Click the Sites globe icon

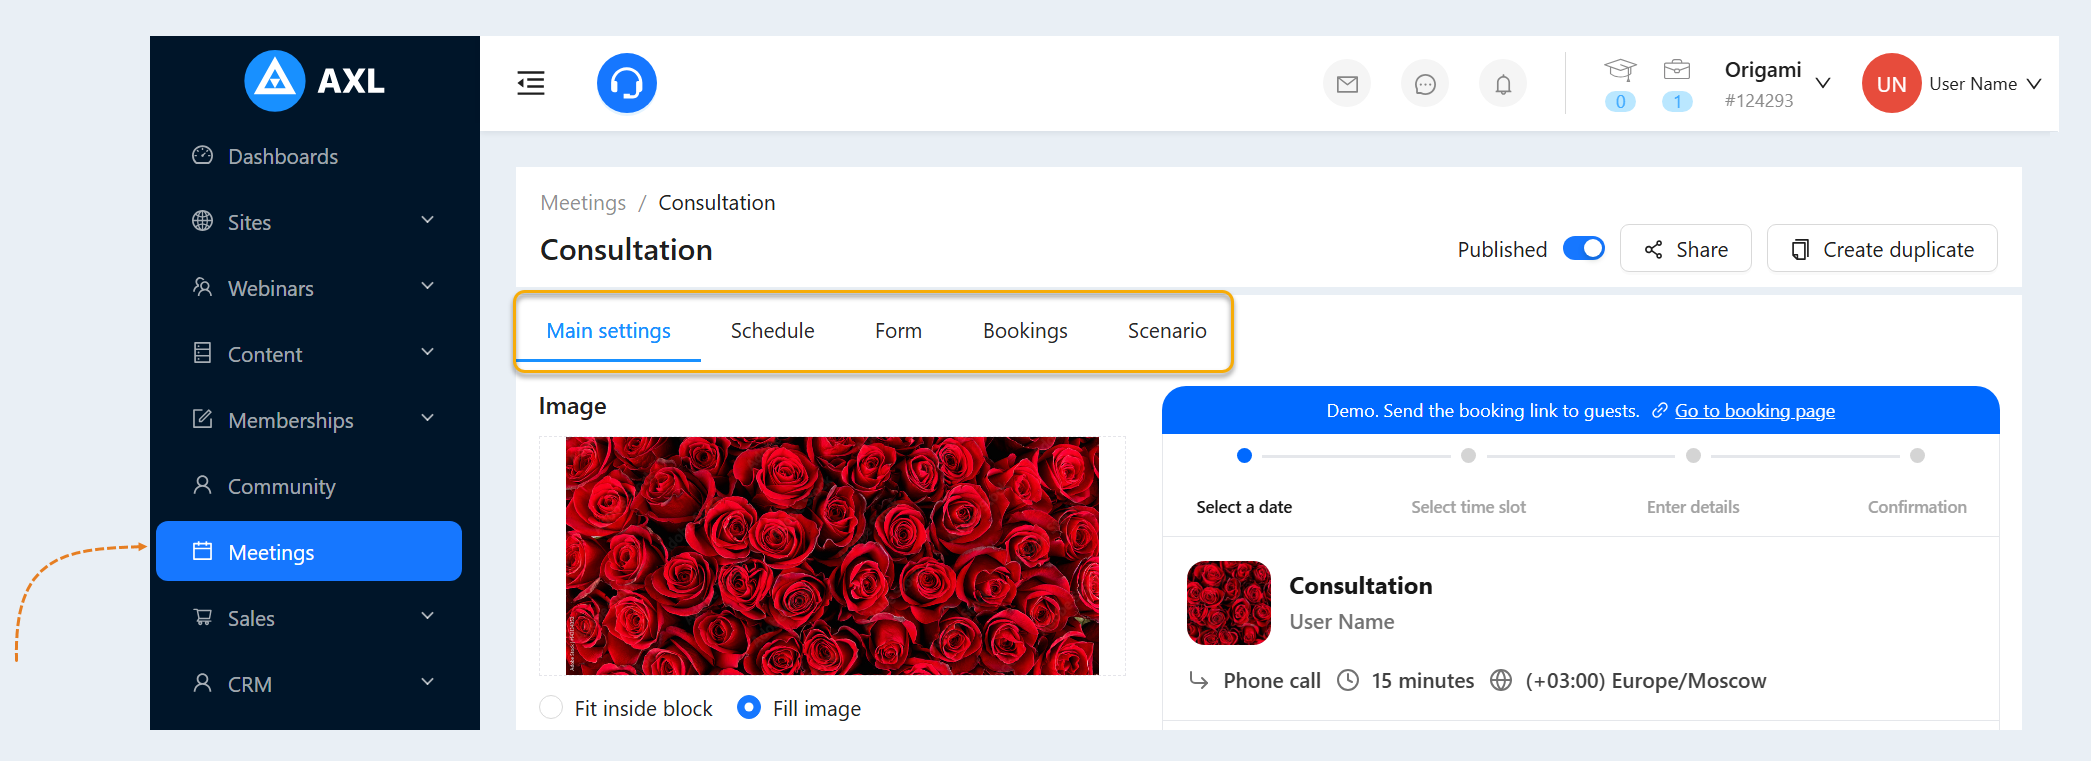click(203, 221)
